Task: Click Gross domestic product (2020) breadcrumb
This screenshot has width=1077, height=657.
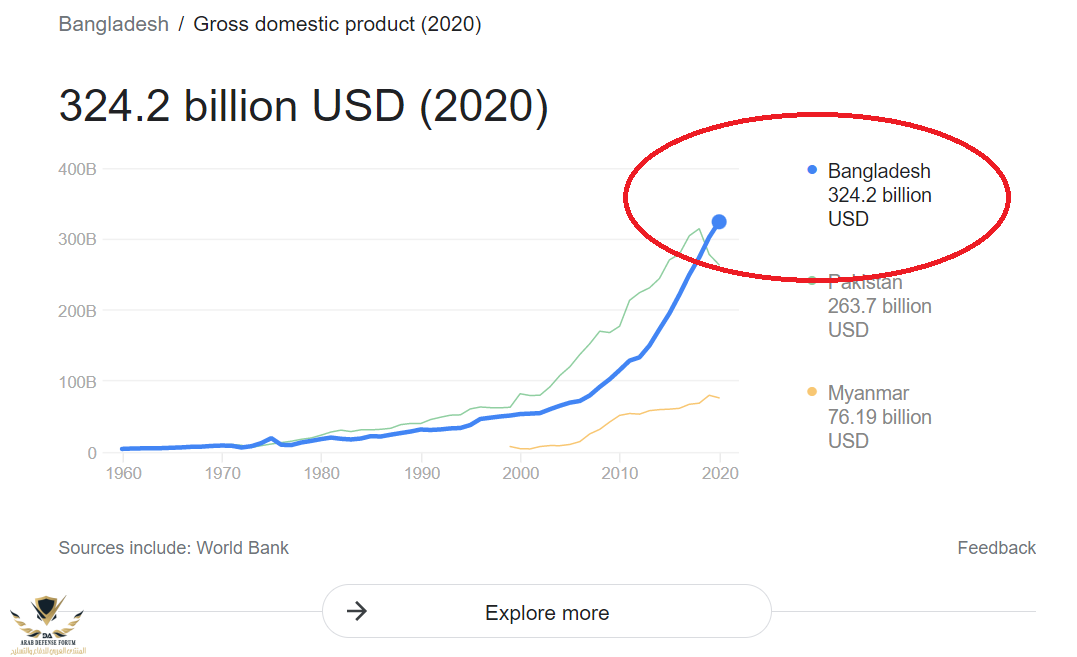Action: point(337,24)
